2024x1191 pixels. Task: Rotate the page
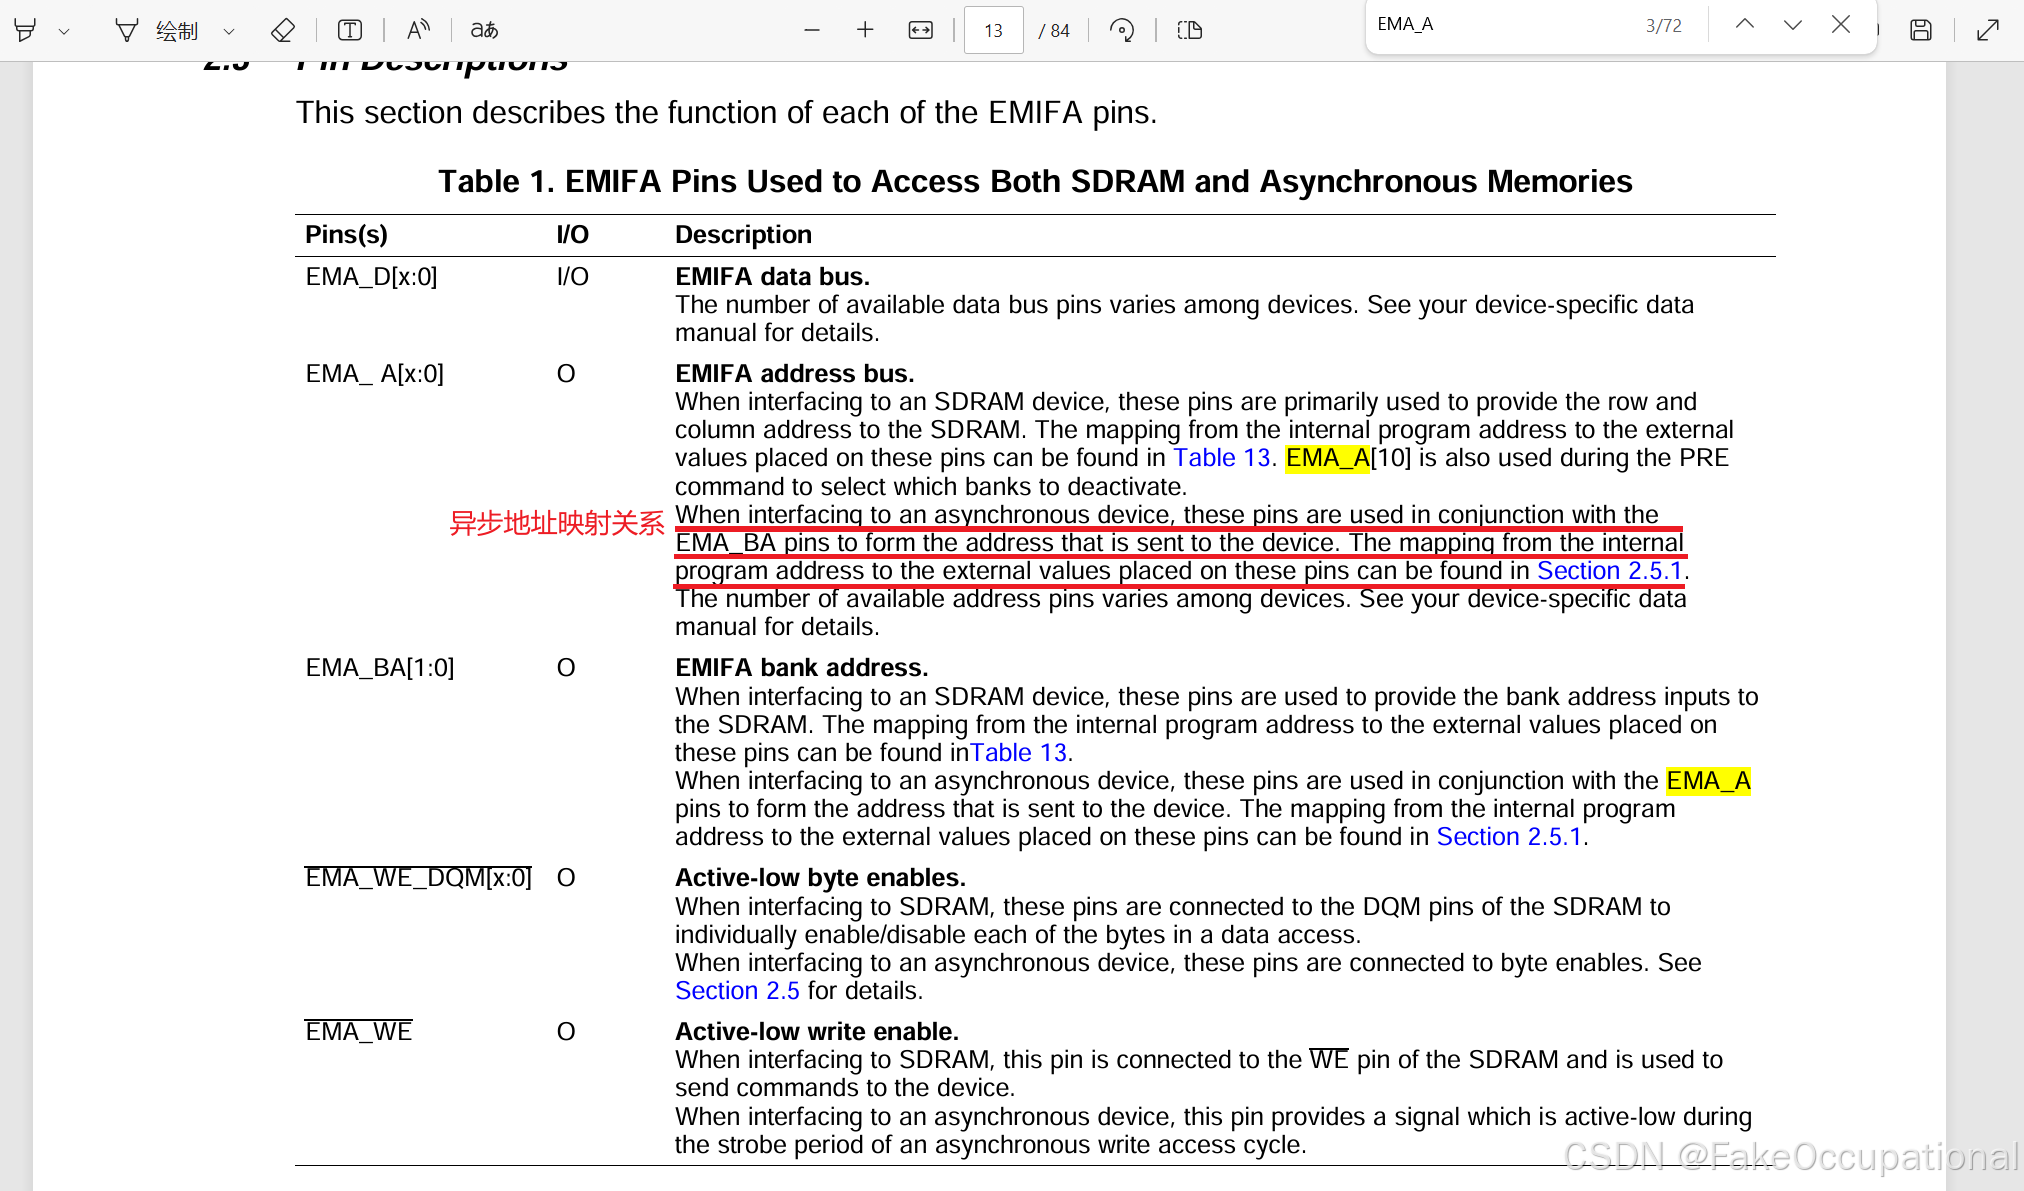point(1122,30)
